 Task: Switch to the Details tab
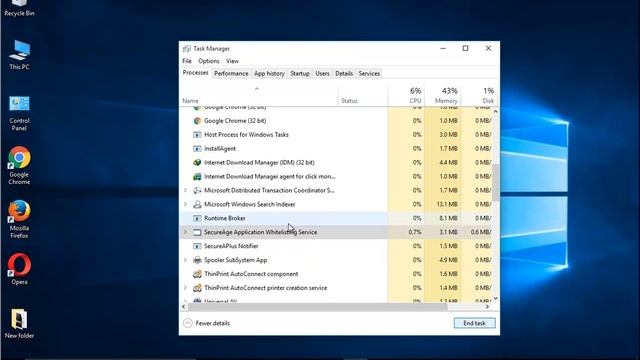(344, 73)
